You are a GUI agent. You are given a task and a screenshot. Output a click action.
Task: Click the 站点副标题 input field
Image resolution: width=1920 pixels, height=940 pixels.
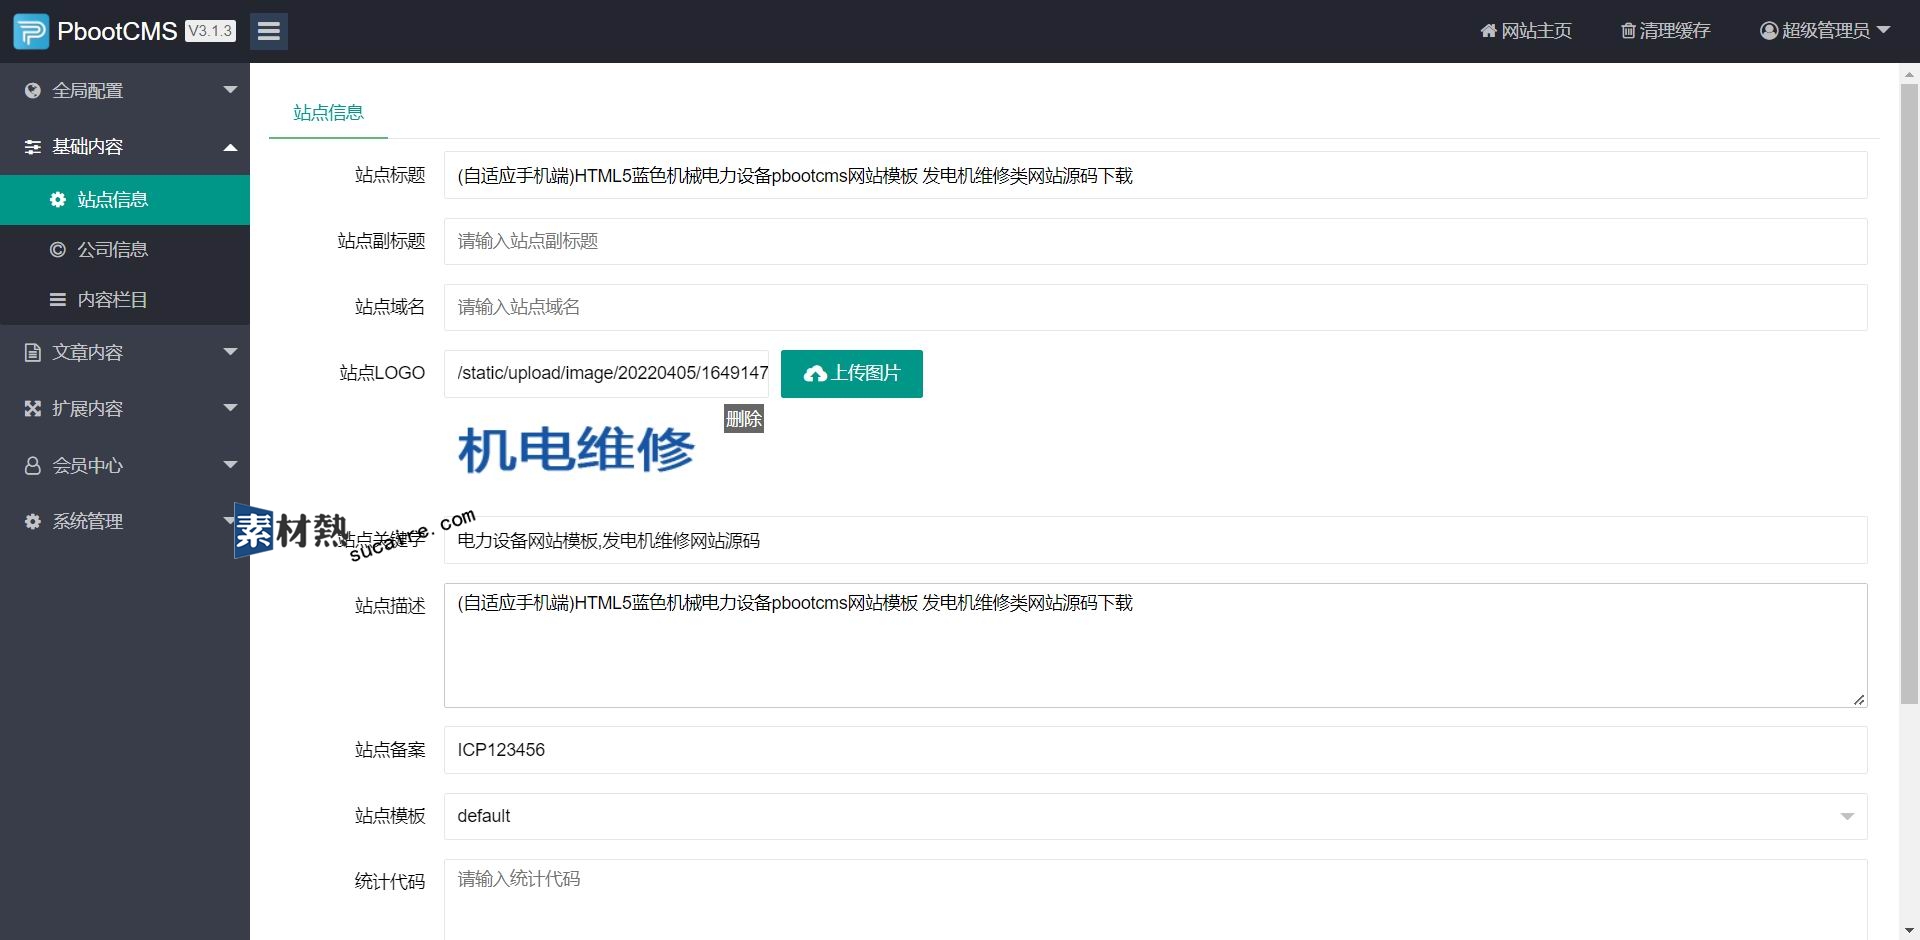1155,241
